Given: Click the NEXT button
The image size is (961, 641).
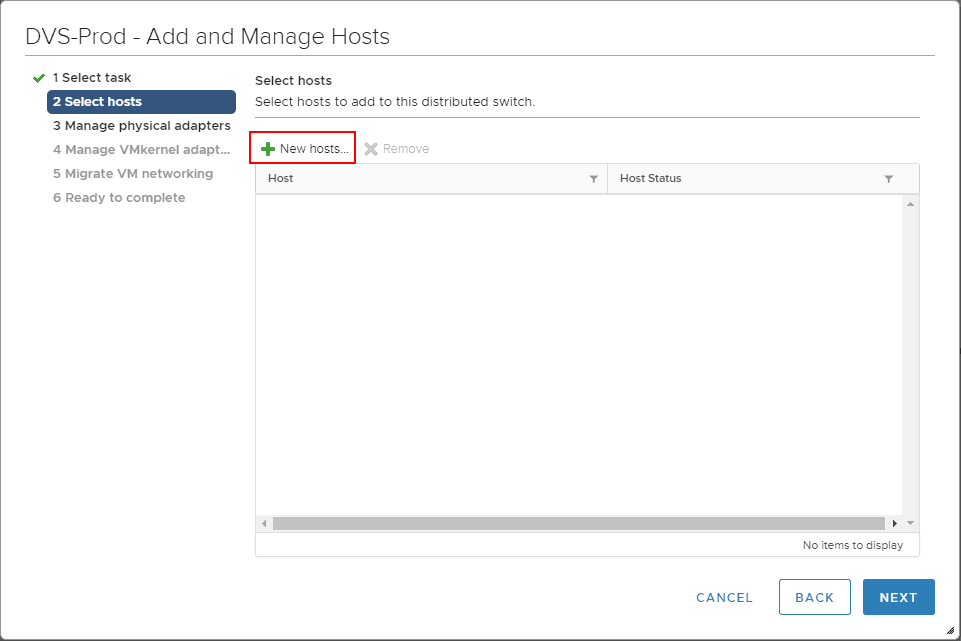Looking at the screenshot, I should [x=897, y=597].
